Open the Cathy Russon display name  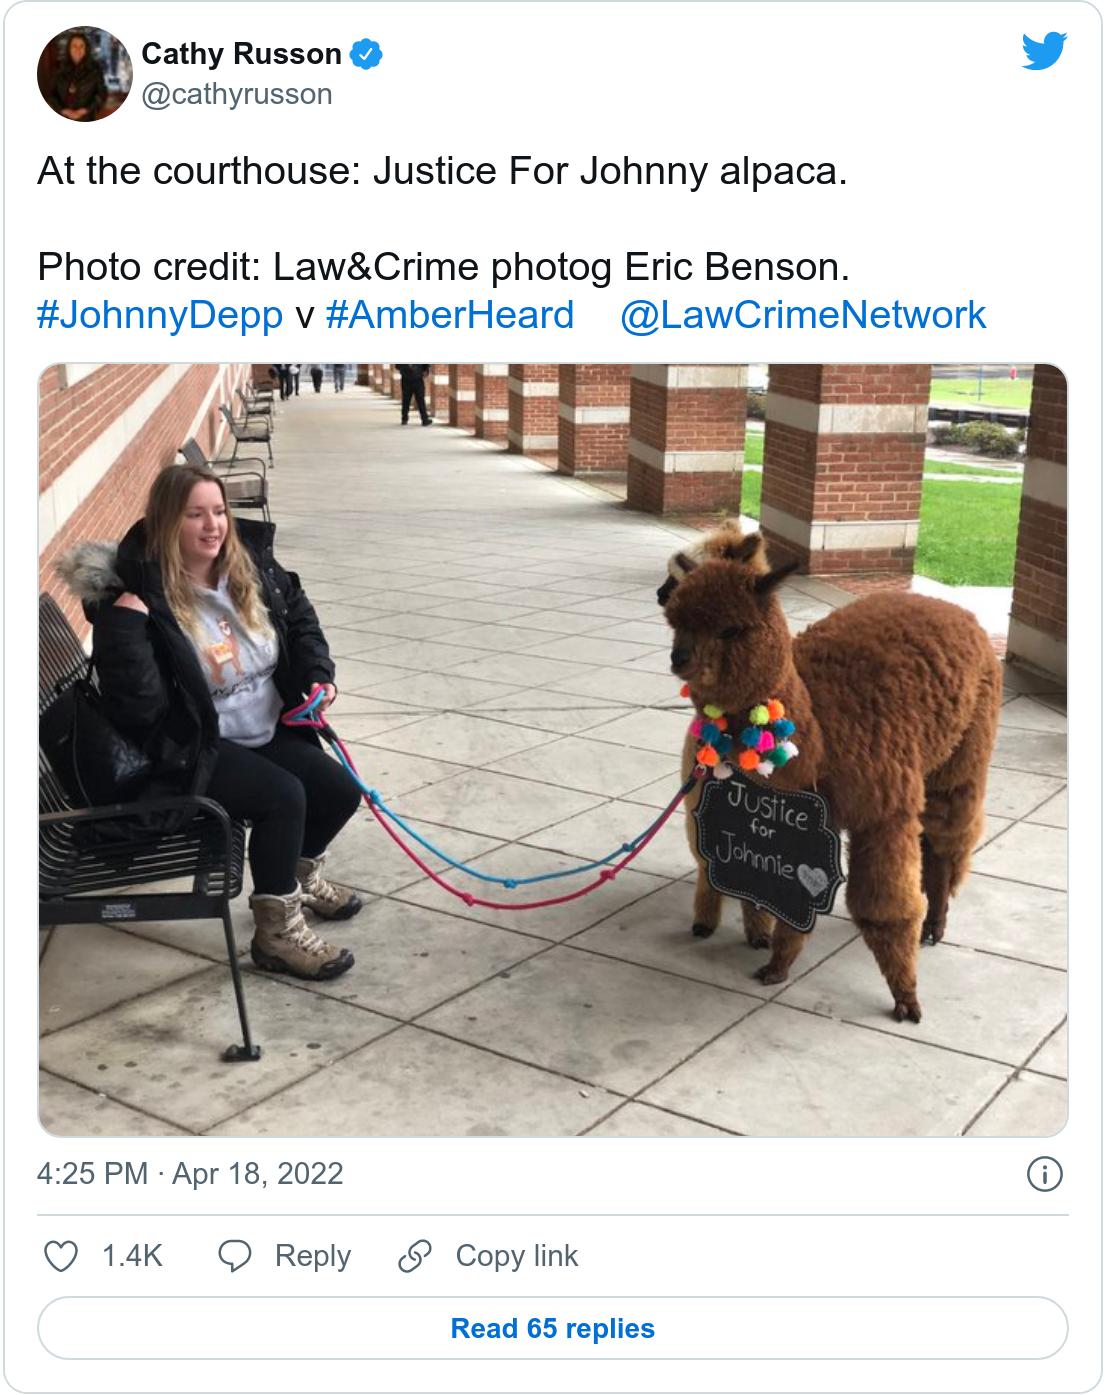click(242, 54)
